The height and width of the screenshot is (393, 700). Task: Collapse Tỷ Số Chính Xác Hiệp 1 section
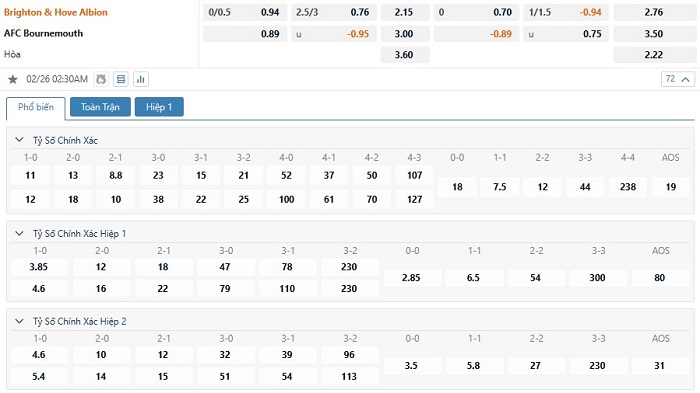point(19,233)
